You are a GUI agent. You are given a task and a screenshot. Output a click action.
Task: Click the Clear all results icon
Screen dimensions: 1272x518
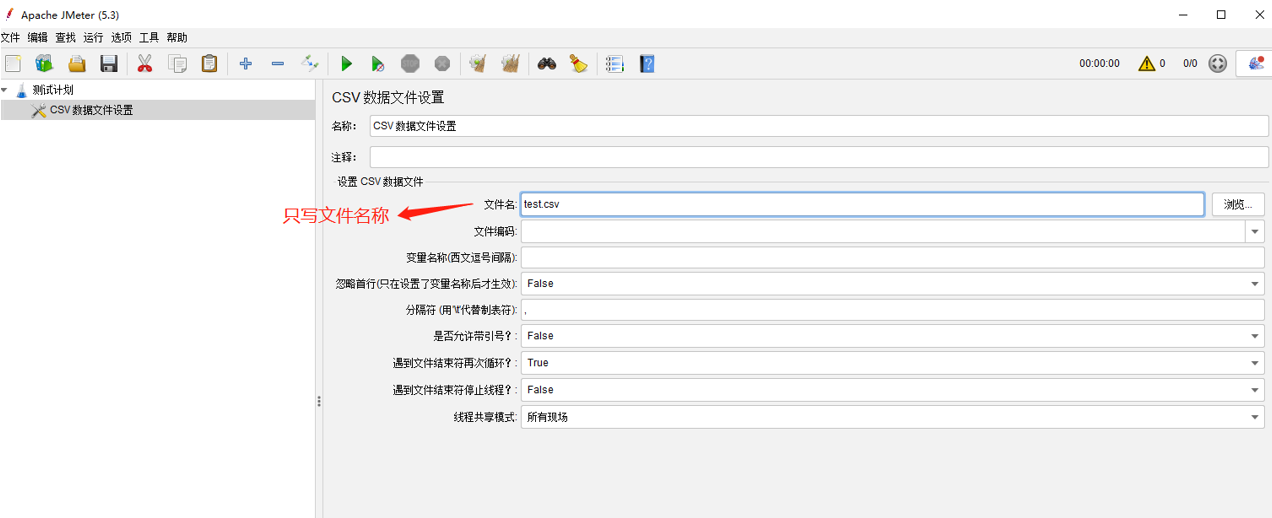[511, 63]
